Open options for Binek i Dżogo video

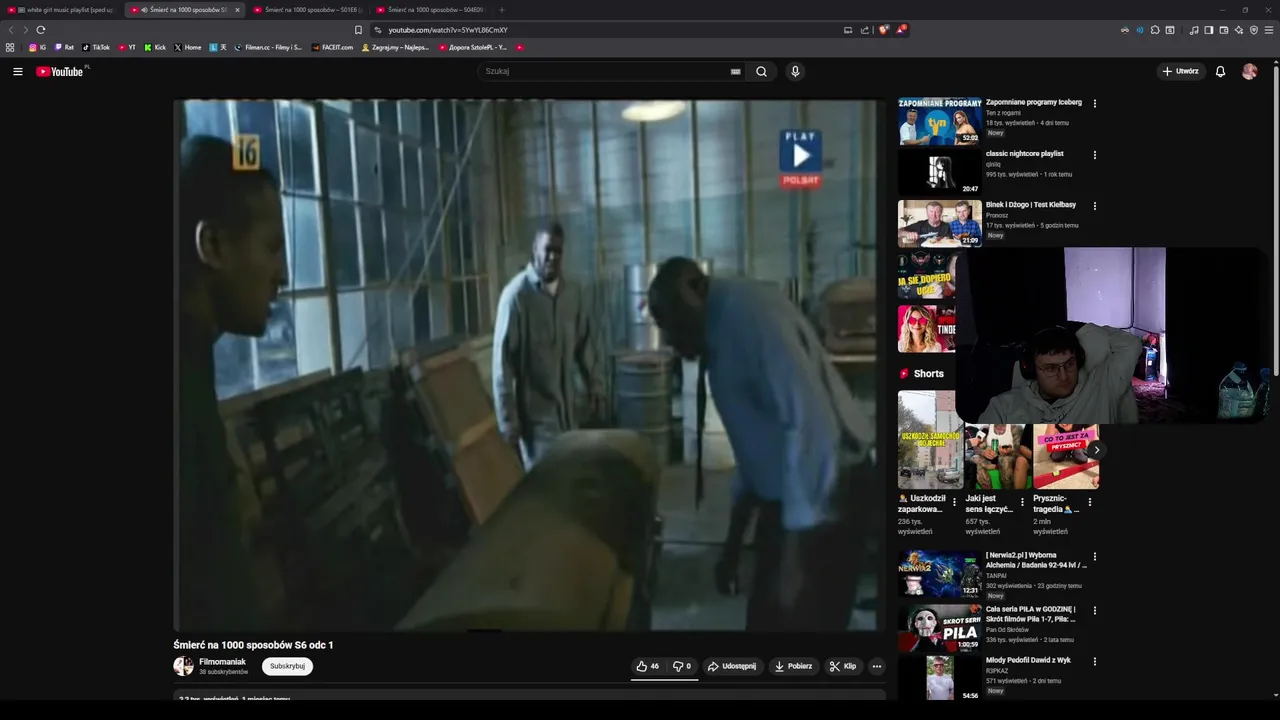point(1095,206)
